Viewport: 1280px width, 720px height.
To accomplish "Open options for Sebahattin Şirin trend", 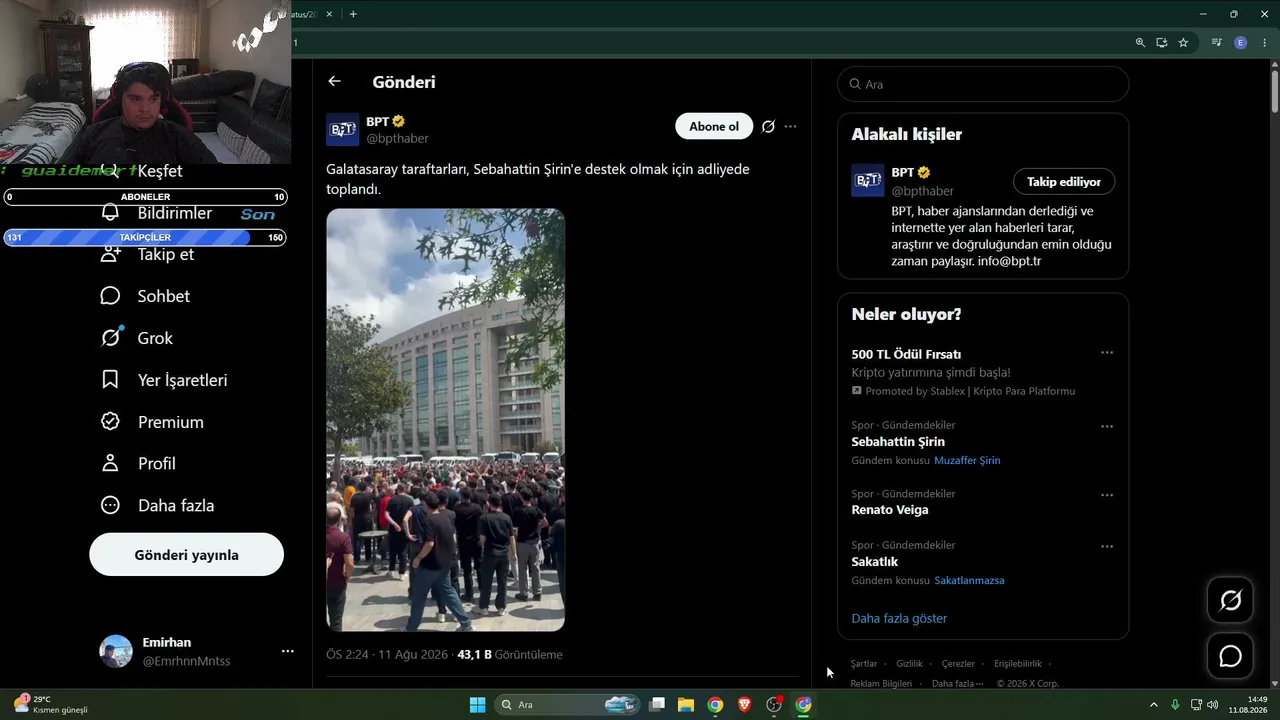I will (x=1107, y=427).
